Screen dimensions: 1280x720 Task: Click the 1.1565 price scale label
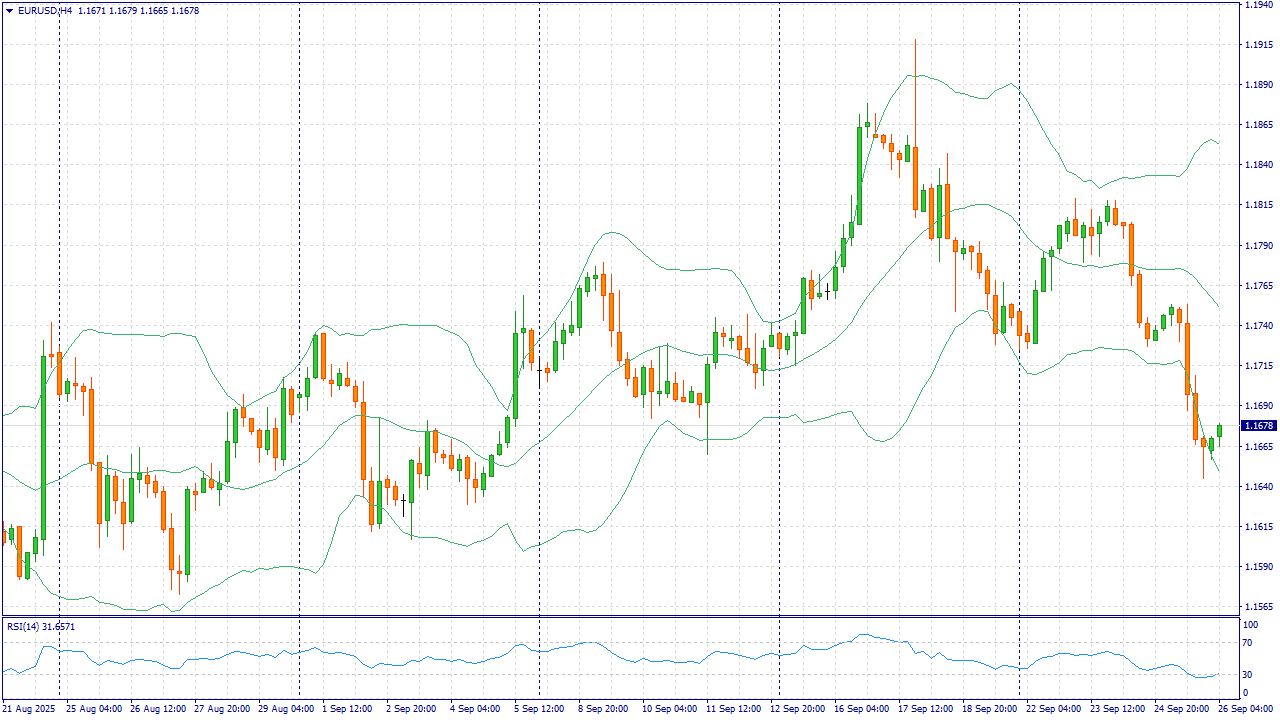1258,607
